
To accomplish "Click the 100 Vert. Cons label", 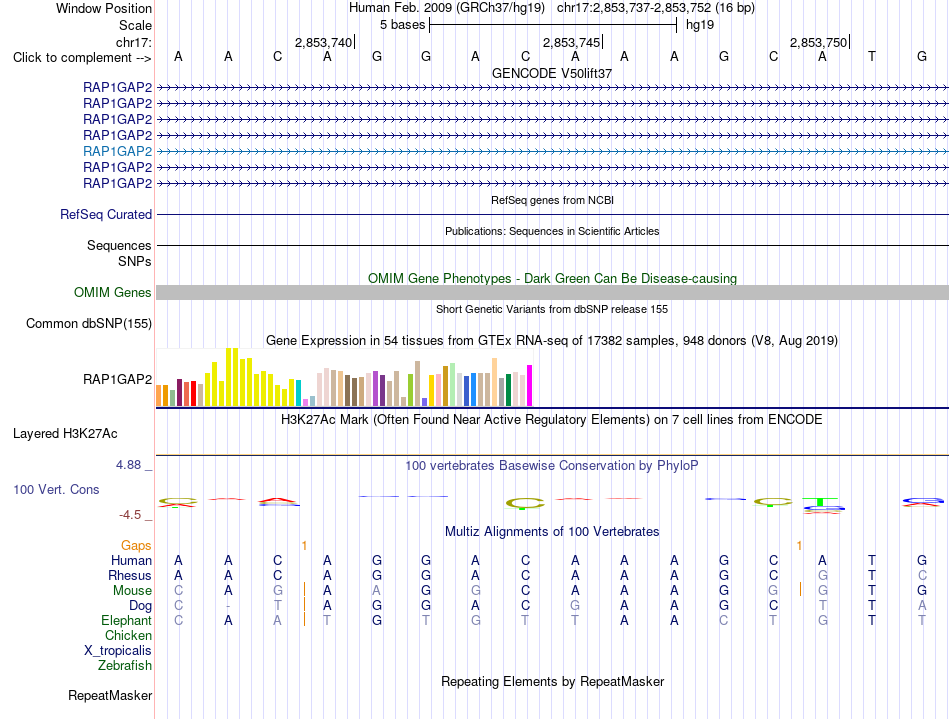I will pos(56,489).
